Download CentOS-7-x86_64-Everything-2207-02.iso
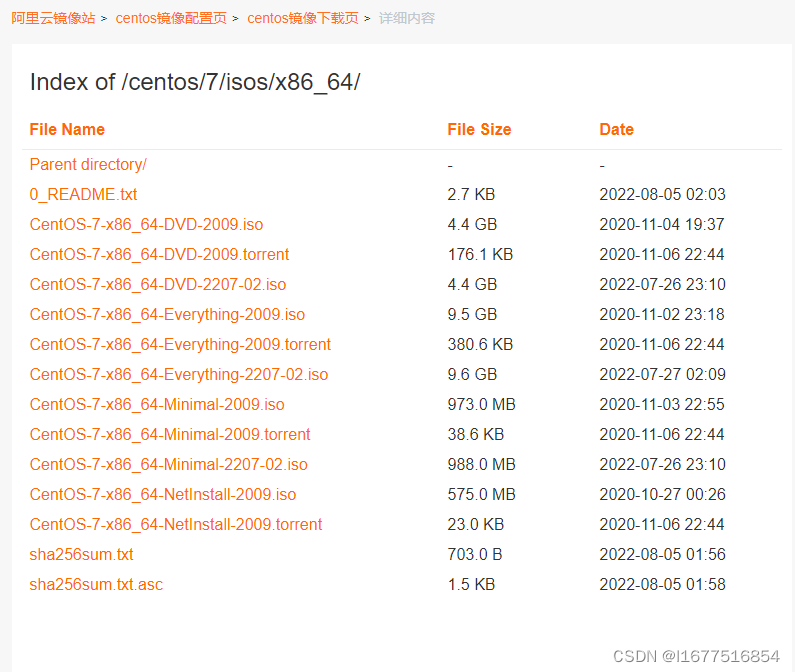This screenshot has width=795, height=672. 179,374
